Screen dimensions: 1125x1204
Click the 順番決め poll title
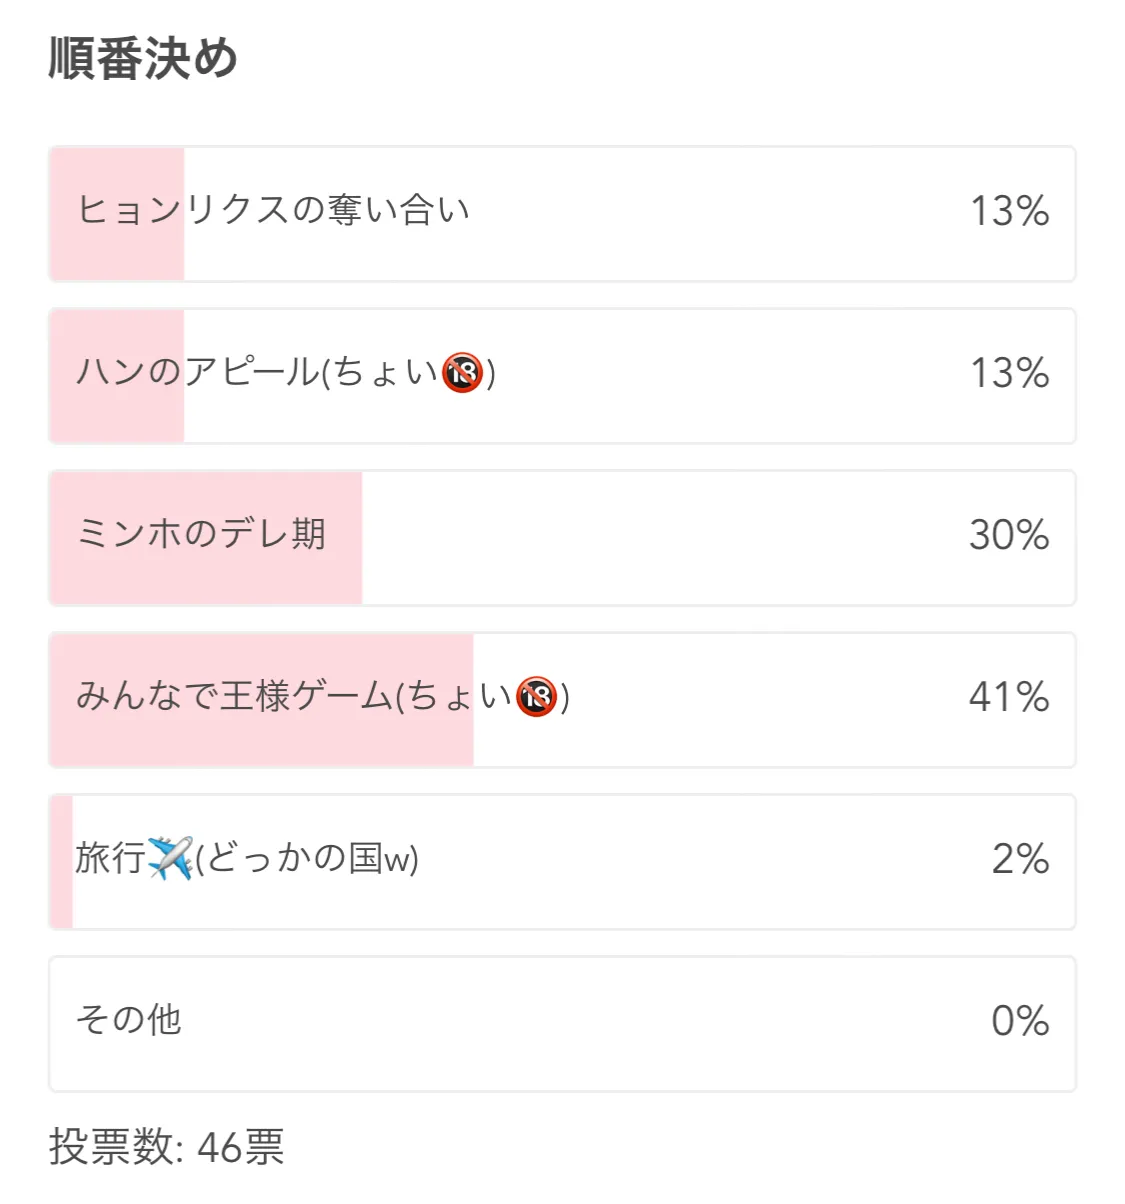[143, 58]
